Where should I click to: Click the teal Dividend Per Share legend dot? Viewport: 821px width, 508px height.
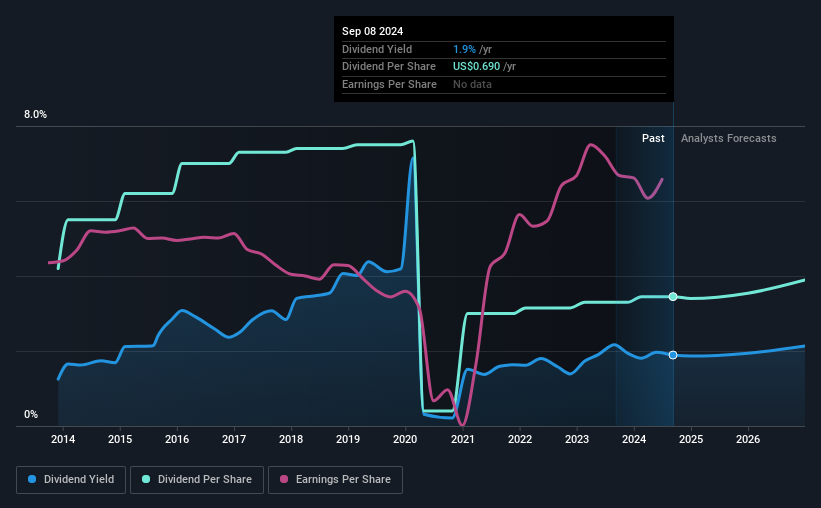click(146, 479)
